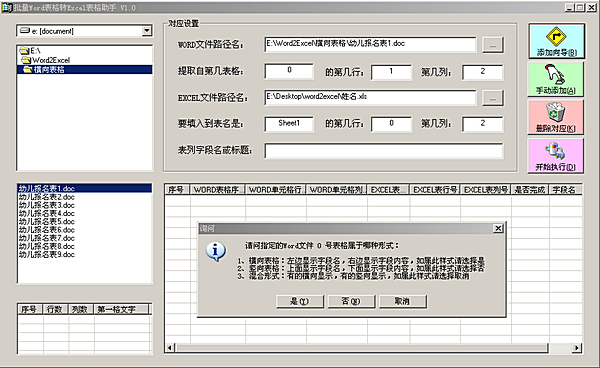Click the EXCEL表列号 column header
This screenshot has height=368, width=600.
pyautogui.click(x=486, y=190)
